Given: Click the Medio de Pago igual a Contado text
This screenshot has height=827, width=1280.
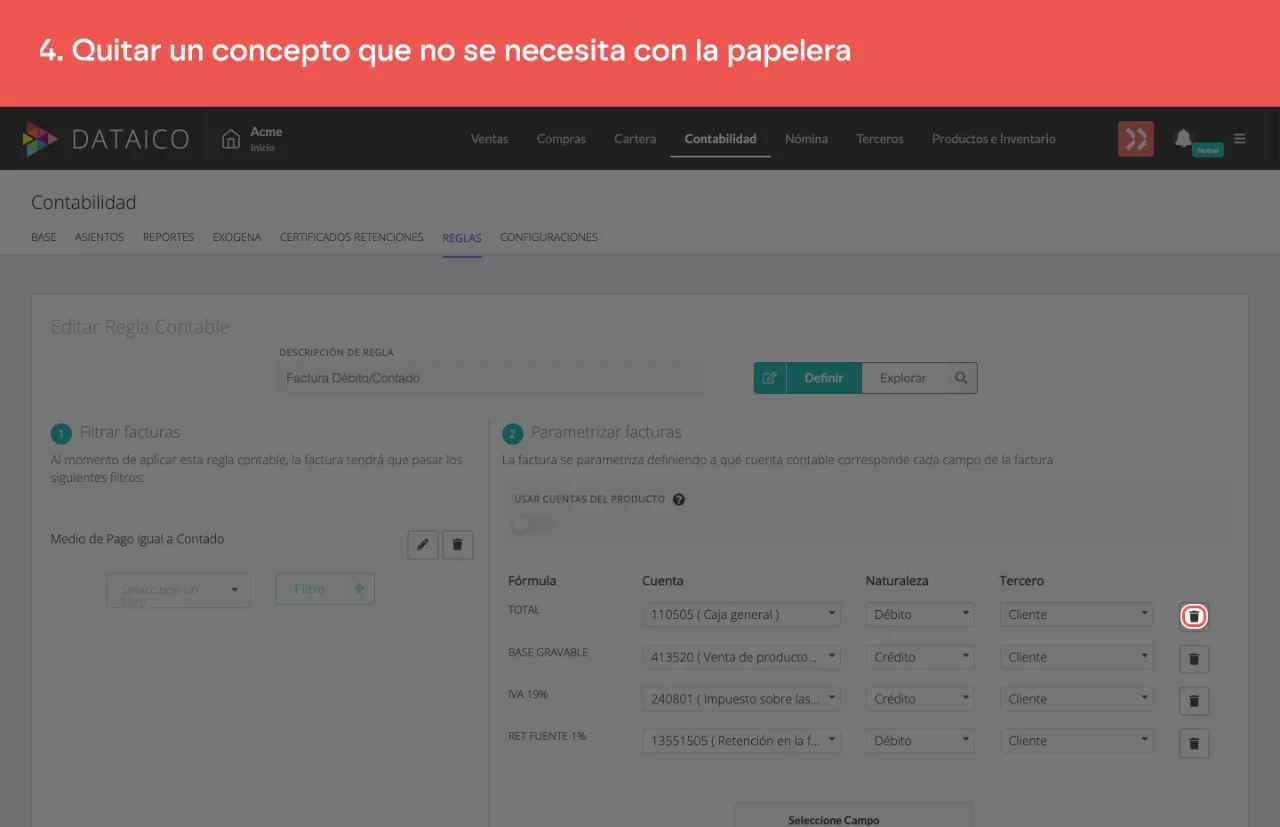Looking at the screenshot, I should (x=137, y=539).
